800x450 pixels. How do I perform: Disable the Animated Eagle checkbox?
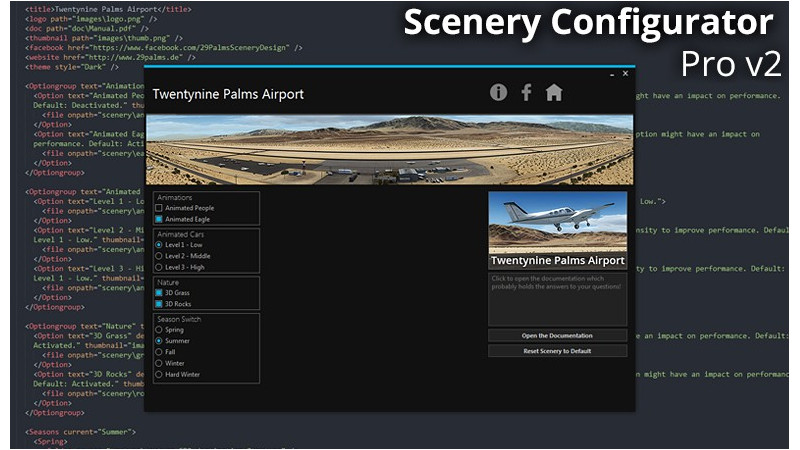pos(159,219)
